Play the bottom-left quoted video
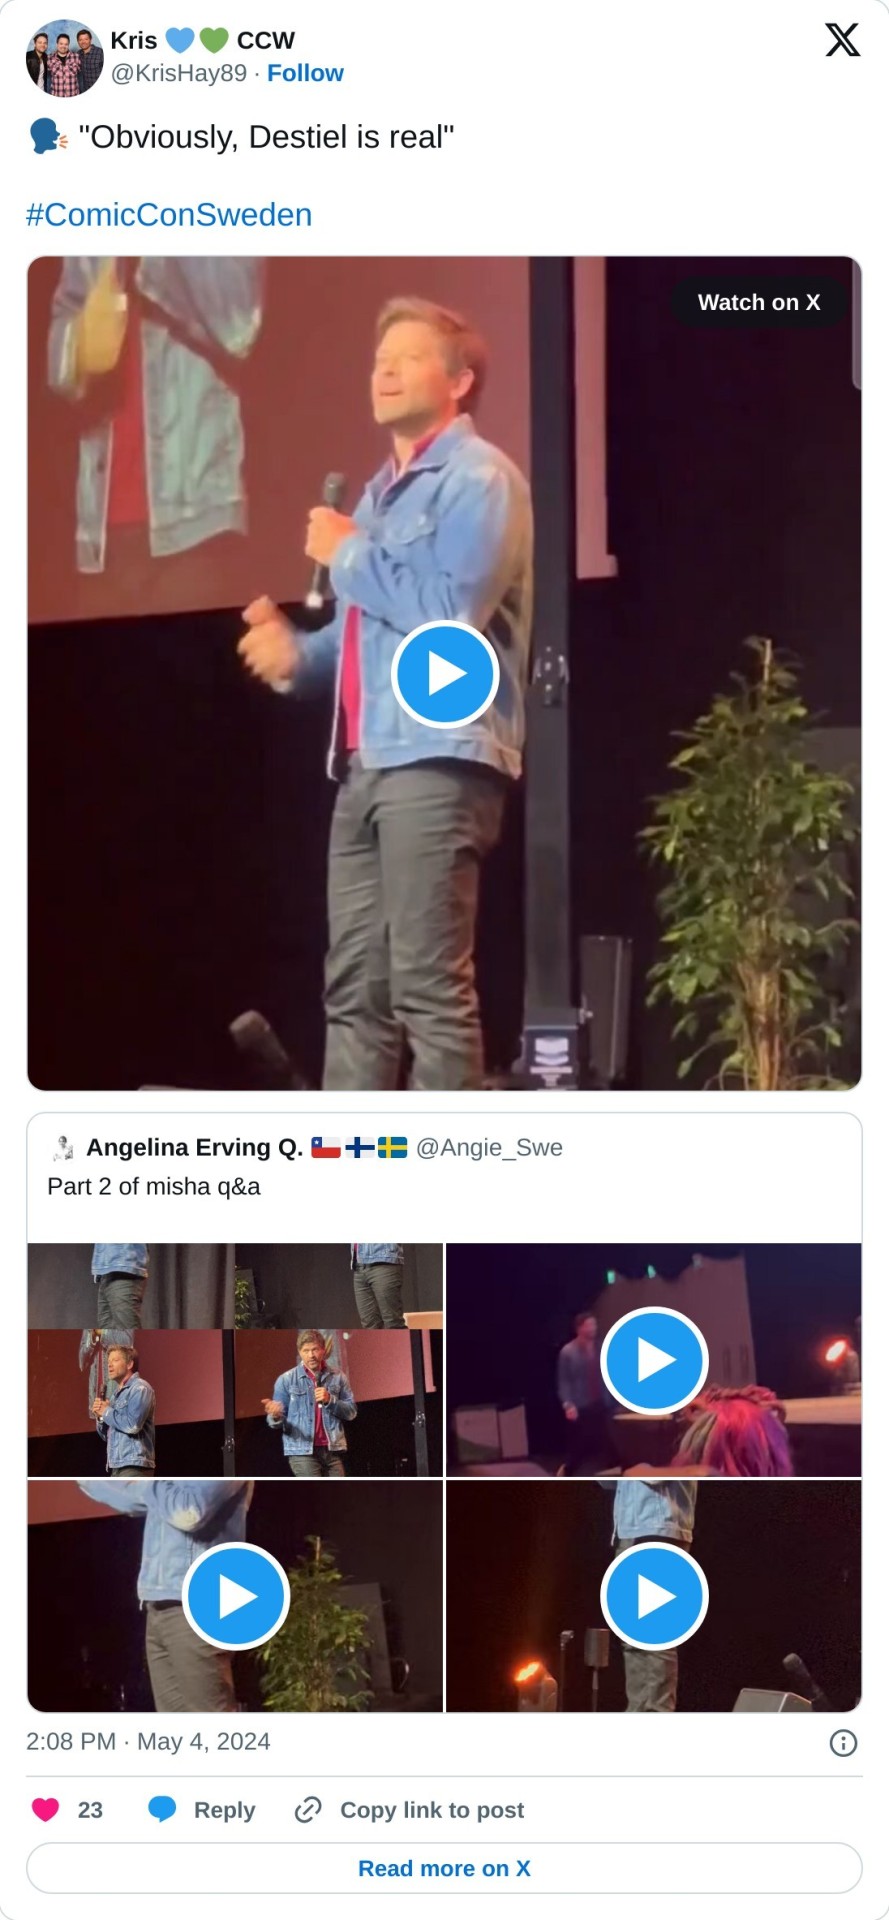Viewport: 889px width, 1920px height. (x=236, y=1597)
